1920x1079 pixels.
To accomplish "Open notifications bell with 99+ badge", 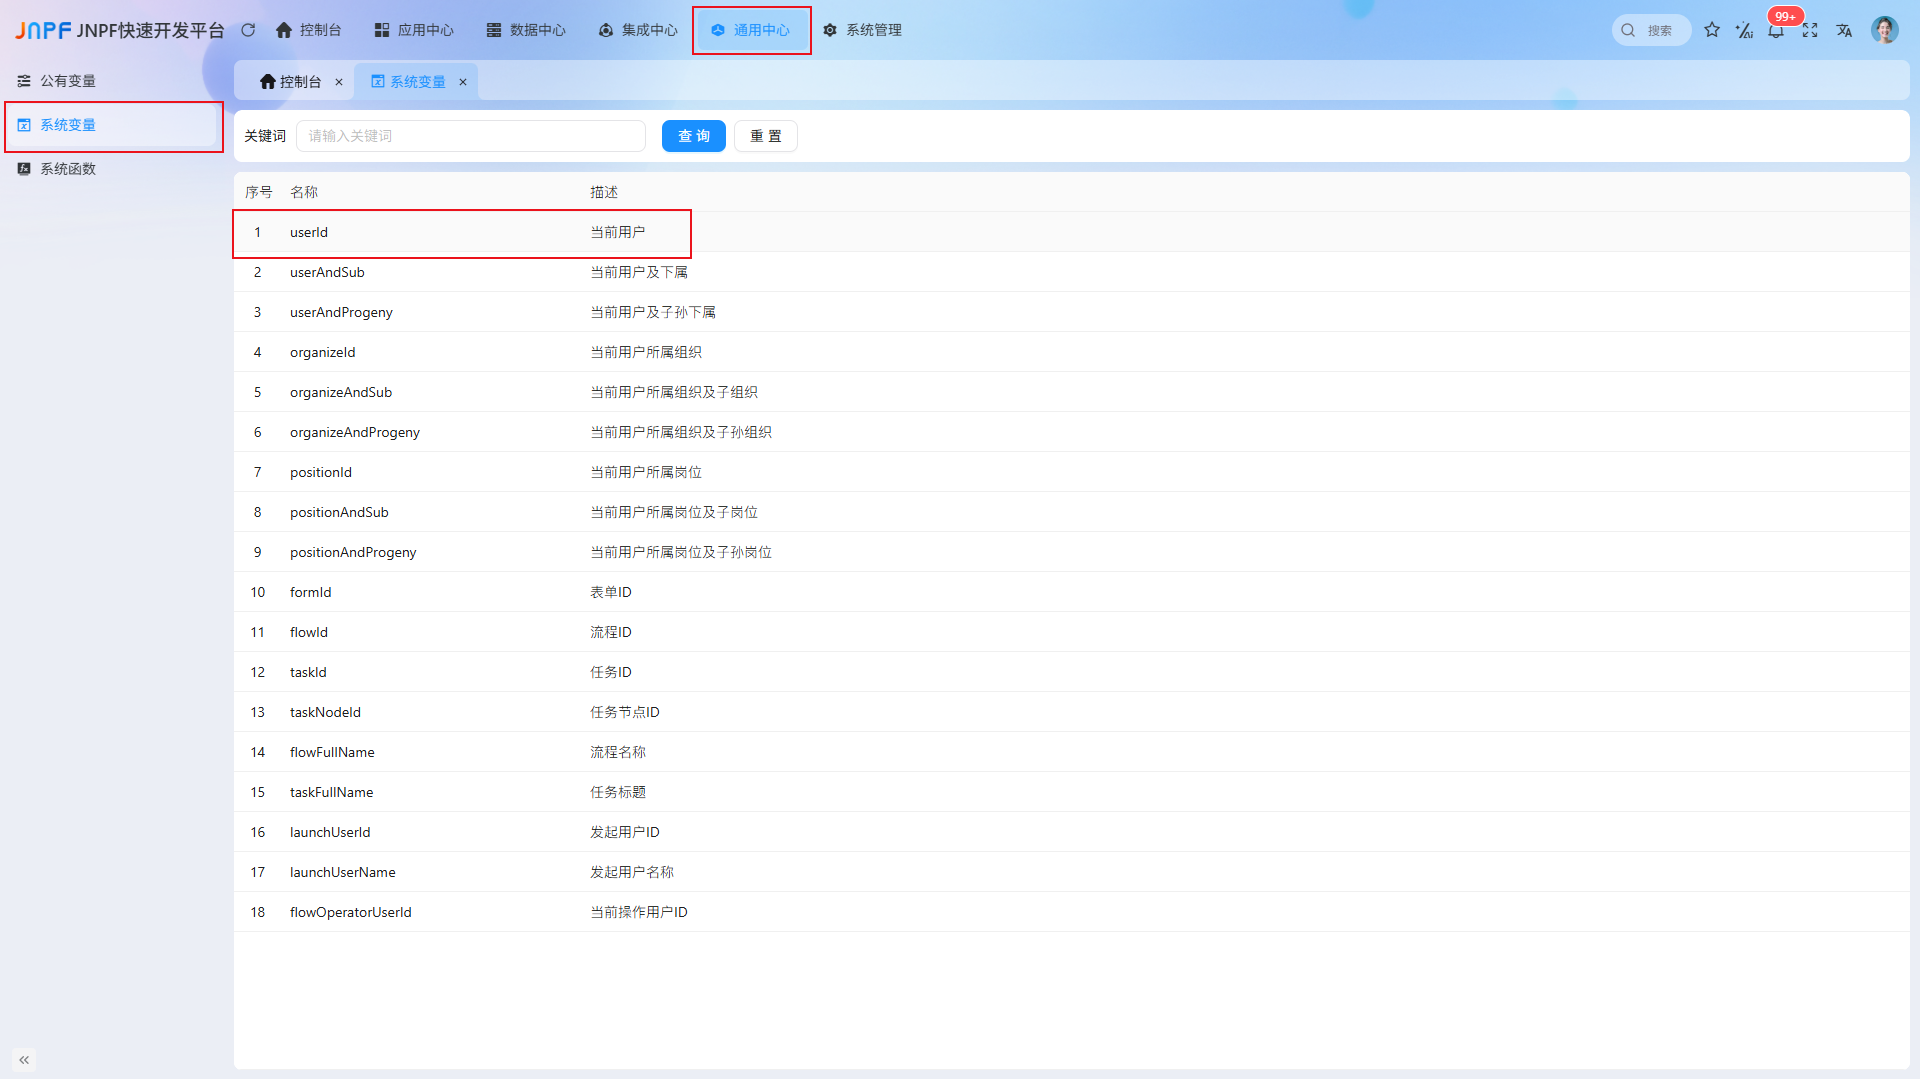I will pyautogui.click(x=1776, y=31).
